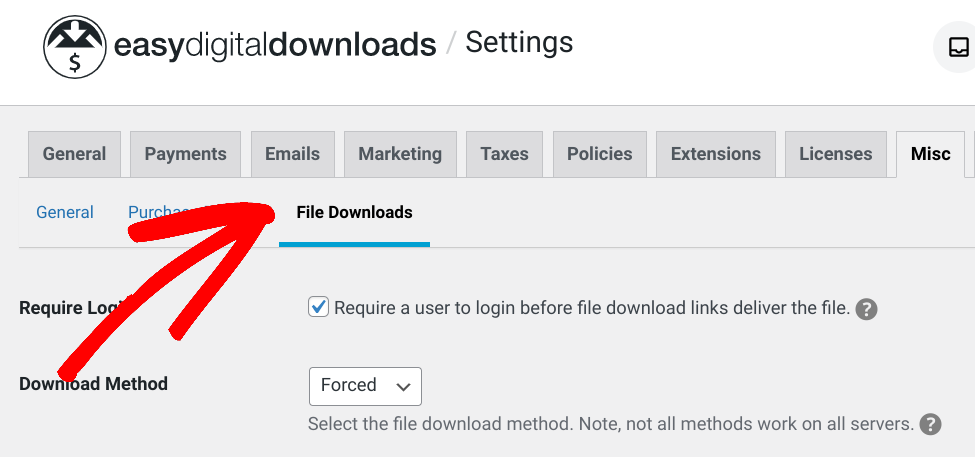Open the Taxes tab
This screenshot has width=975, height=457.
coord(504,154)
